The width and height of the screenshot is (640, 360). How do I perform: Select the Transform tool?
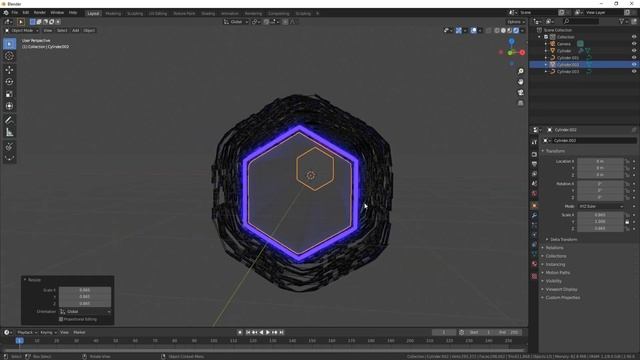point(9,106)
